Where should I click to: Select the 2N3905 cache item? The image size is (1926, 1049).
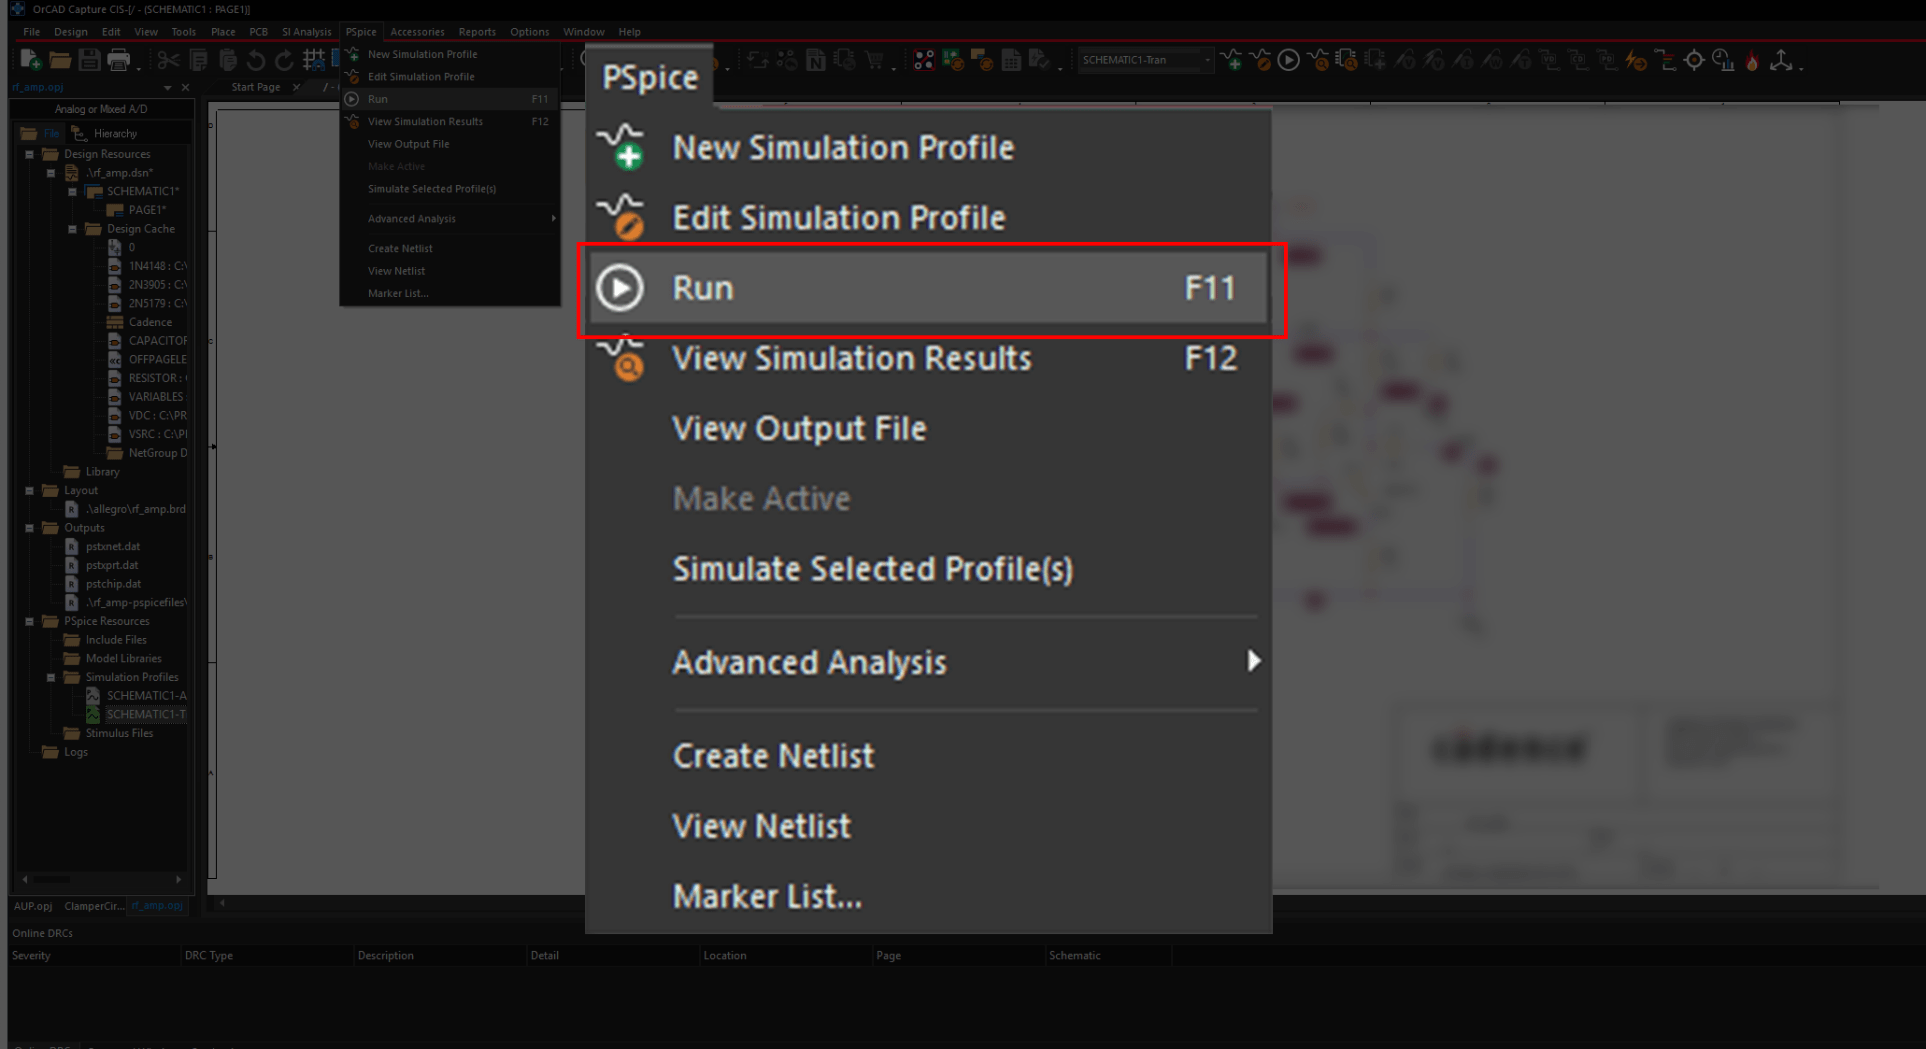[x=157, y=285]
